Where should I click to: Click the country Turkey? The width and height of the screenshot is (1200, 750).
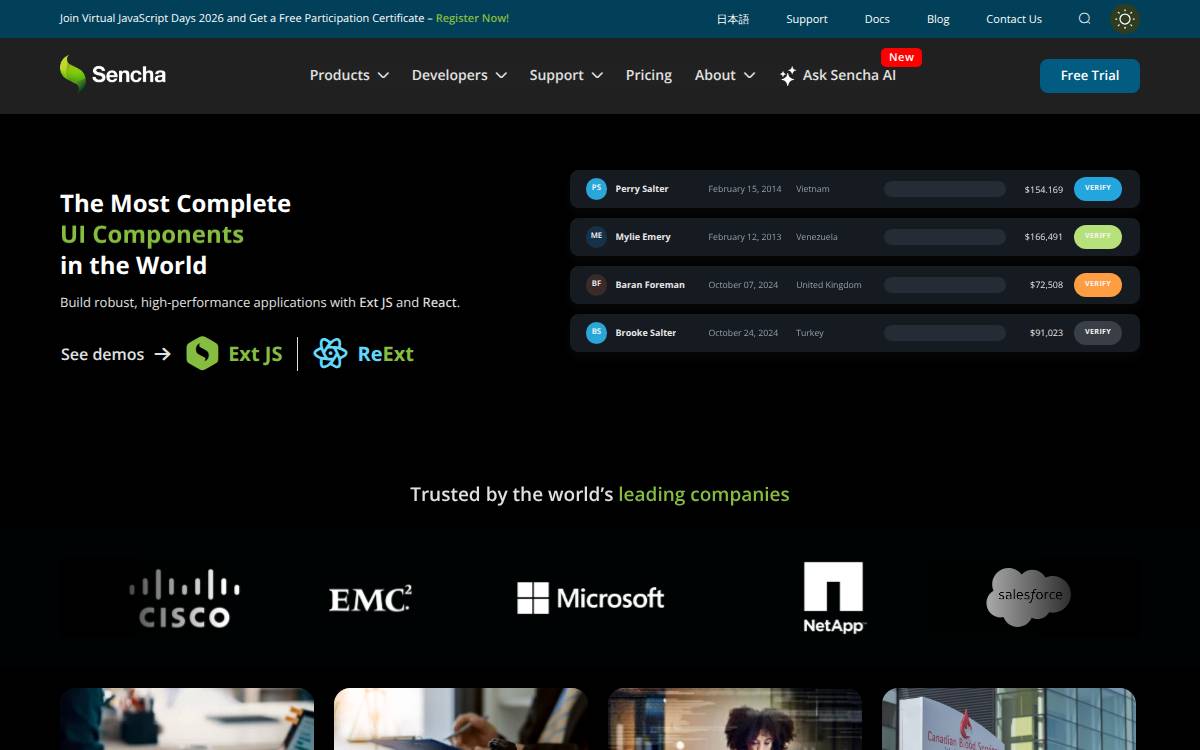click(x=810, y=333)
